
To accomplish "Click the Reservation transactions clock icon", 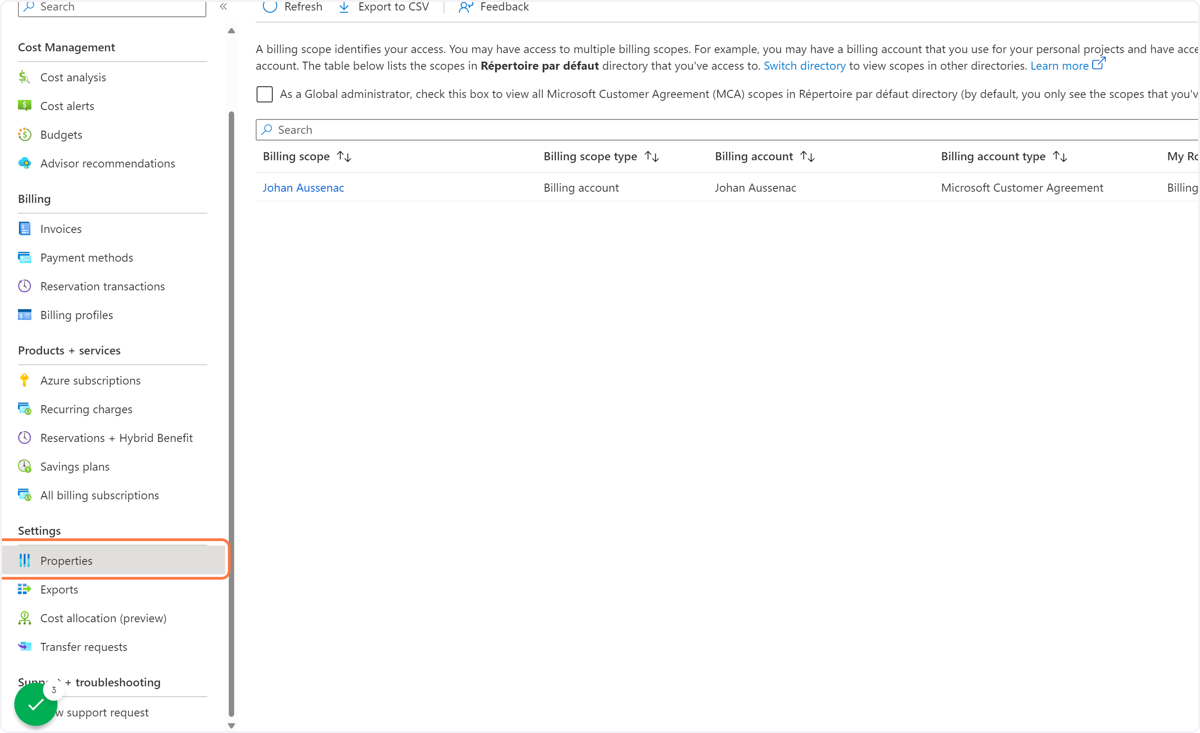I will point(25,286).
